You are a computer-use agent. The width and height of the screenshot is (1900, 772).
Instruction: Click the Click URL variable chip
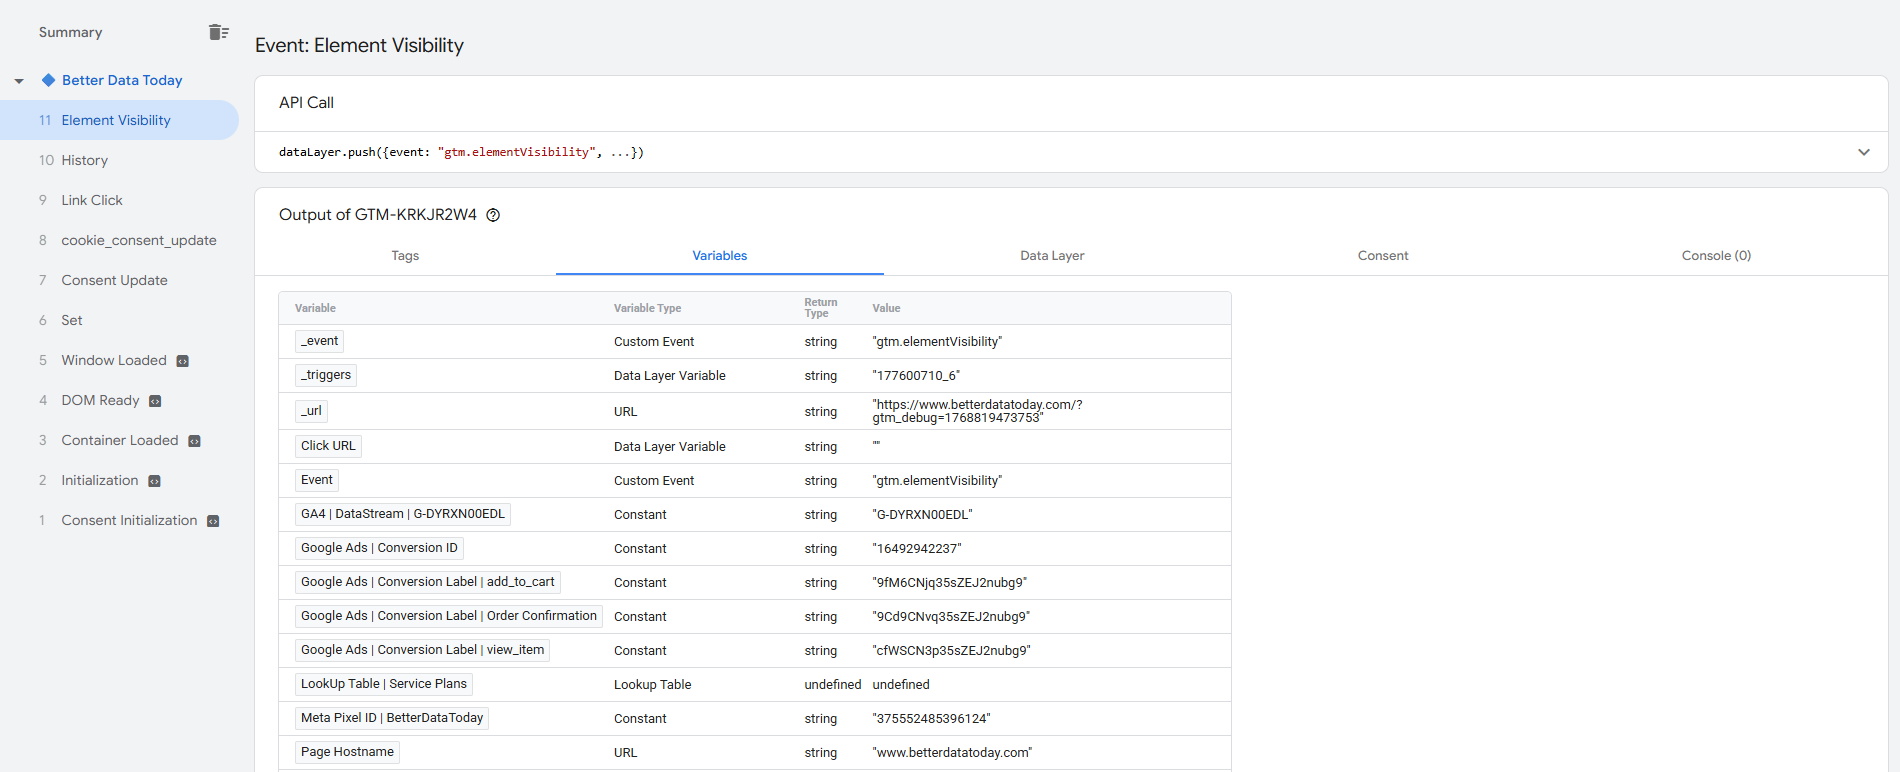[x=328, y=446]
